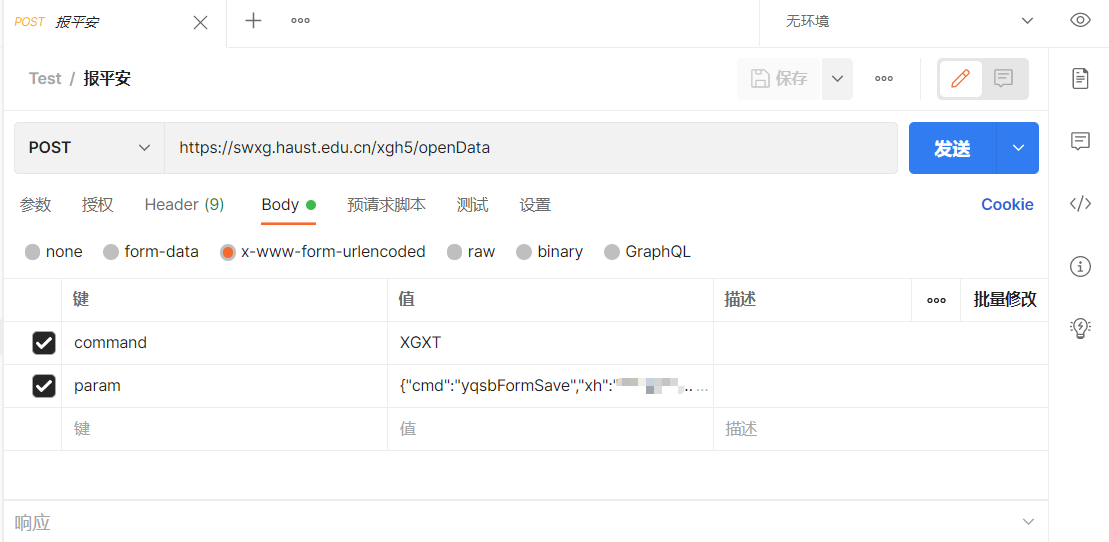Open the comments icon in right sidebar
The width and height of the screenshot is (1109, 542).
[x=1080, y=141]
